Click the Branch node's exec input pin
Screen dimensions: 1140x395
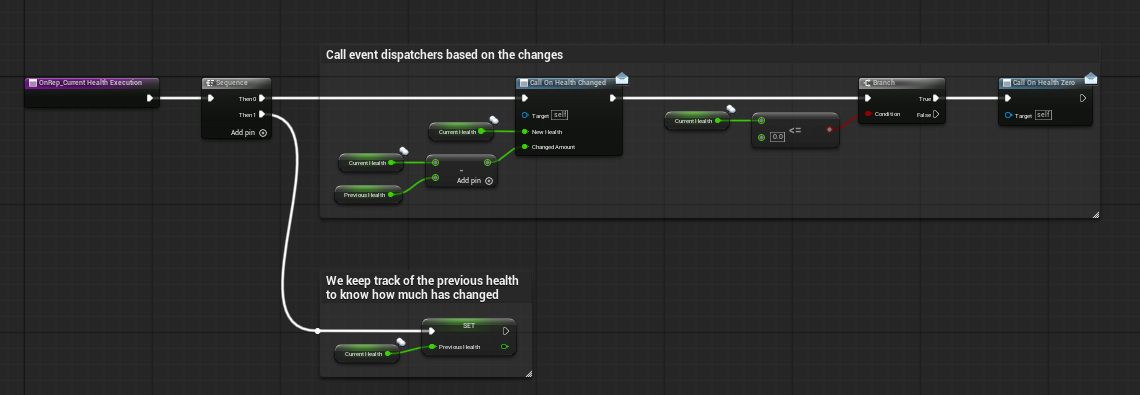click(x=867, y=98)
